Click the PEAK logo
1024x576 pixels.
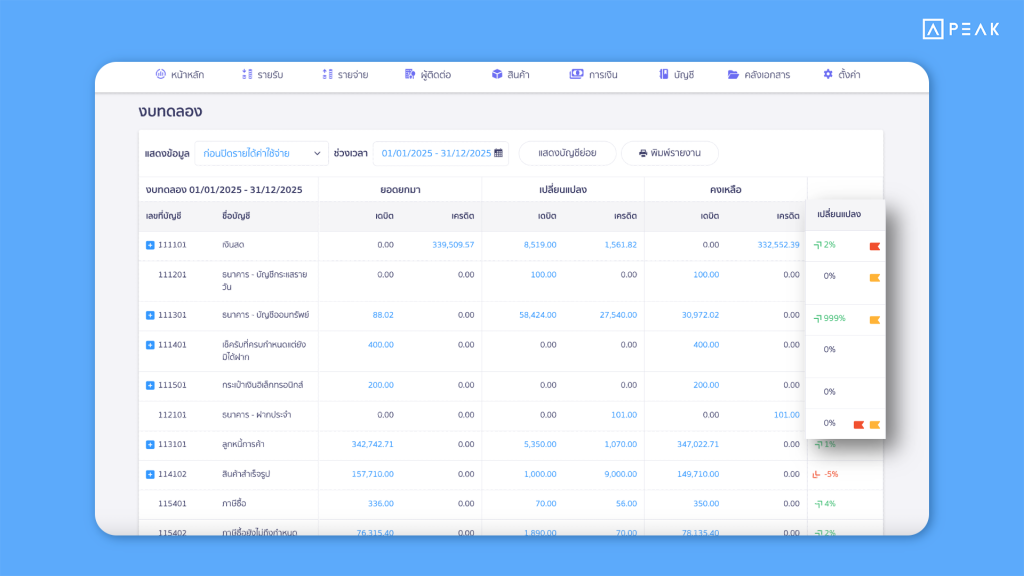(961, 29)
